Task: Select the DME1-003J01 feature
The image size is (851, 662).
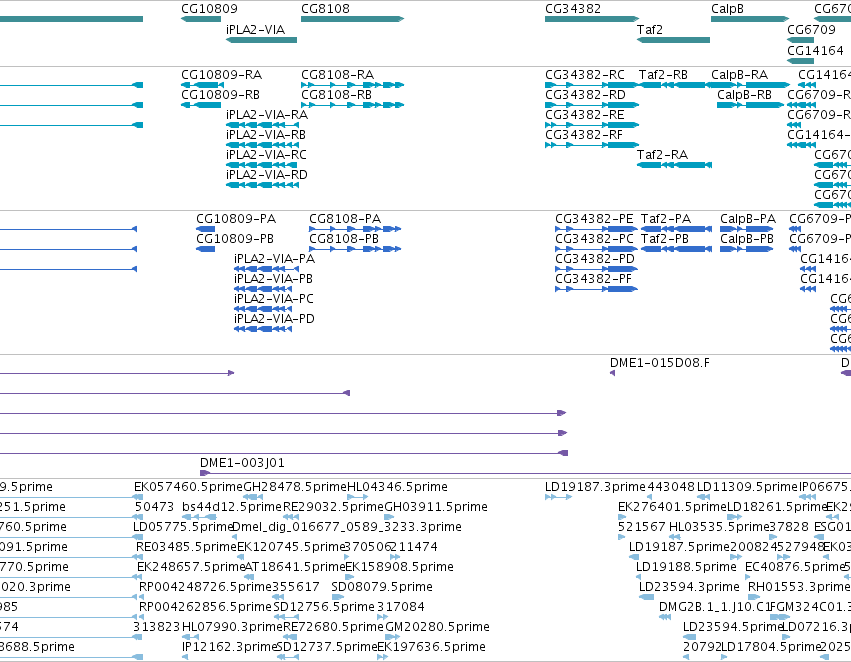Action: click(525, 473)
